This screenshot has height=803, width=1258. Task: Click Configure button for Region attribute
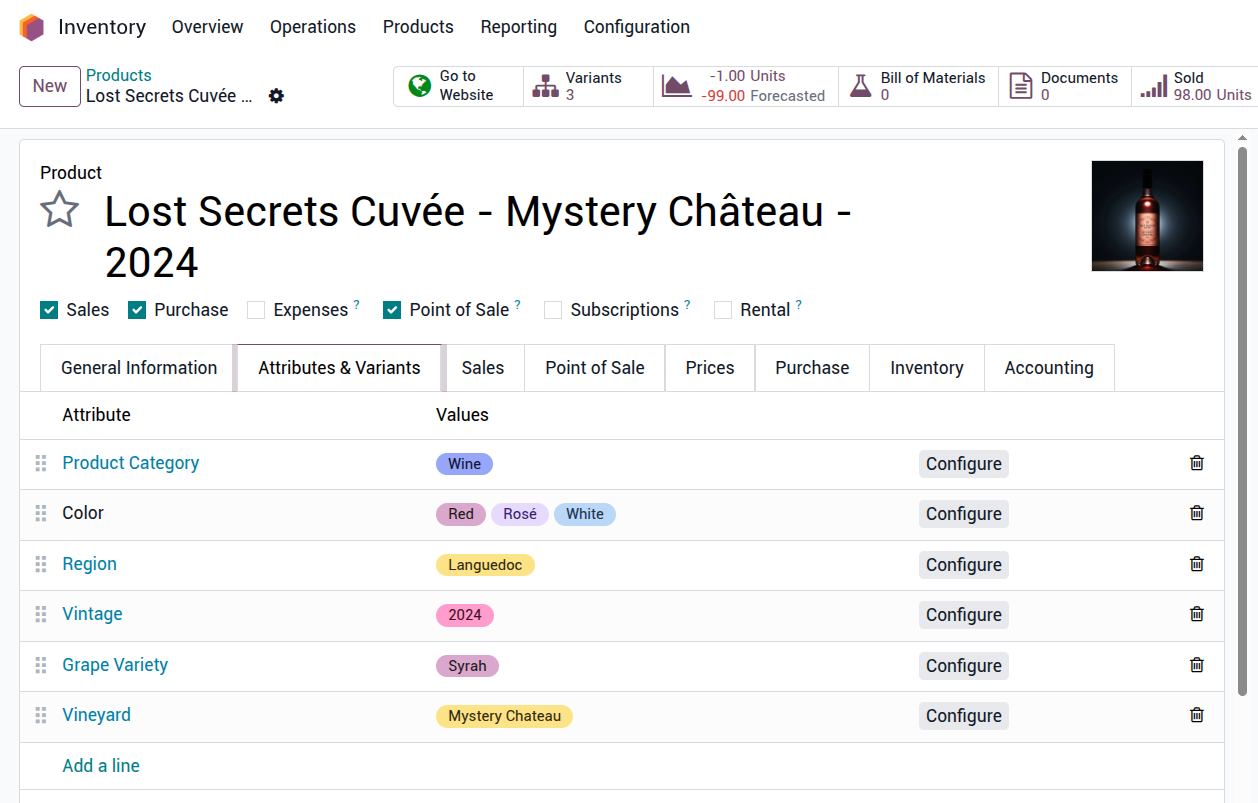(963, 565)
